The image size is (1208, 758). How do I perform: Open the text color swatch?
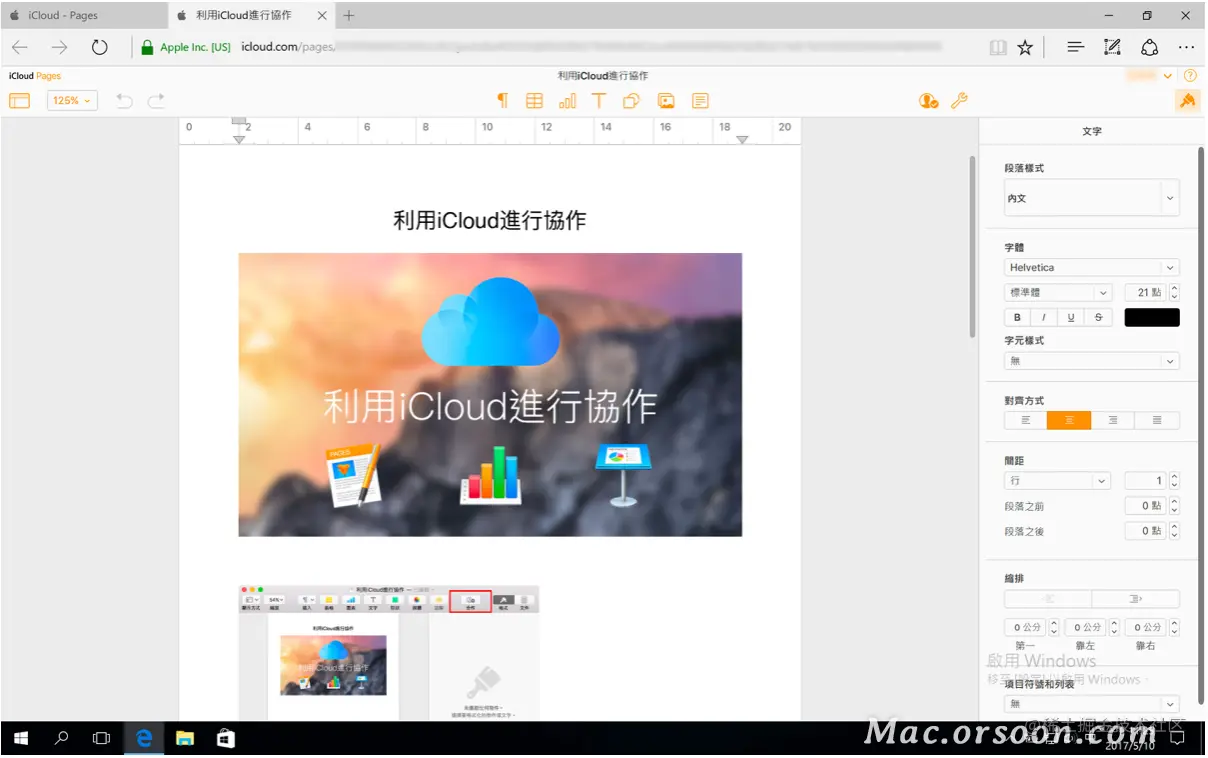point(1152,317)
